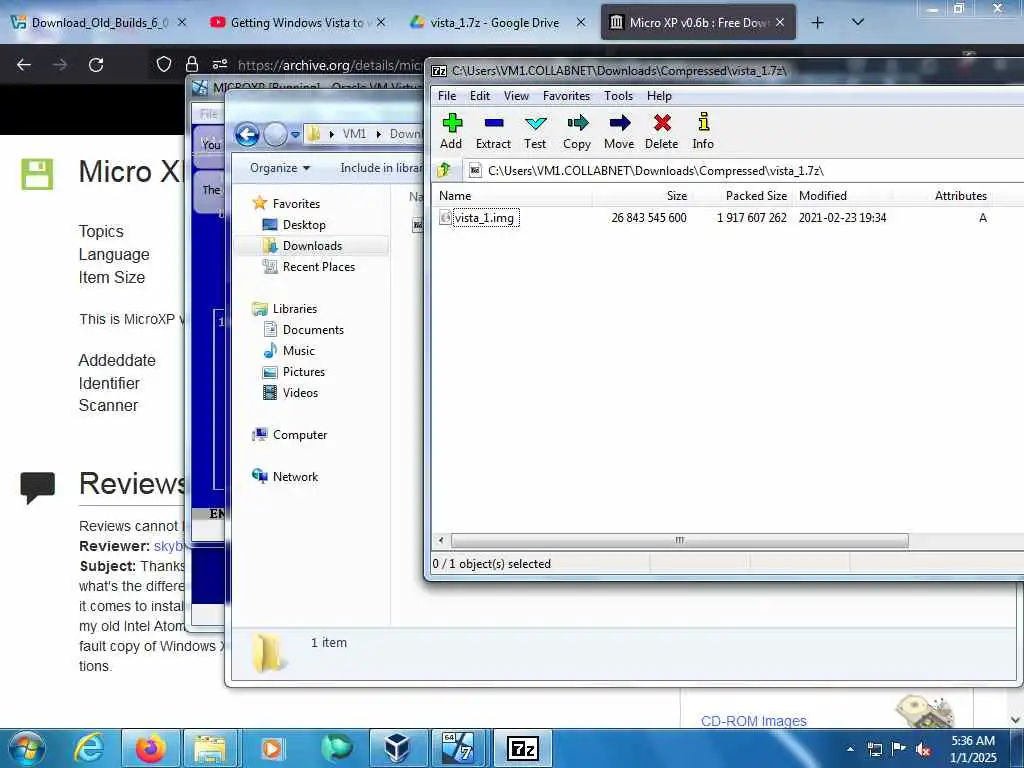
Task: Open Documents library in Explorer sidebar
Action: click(313, 330)
